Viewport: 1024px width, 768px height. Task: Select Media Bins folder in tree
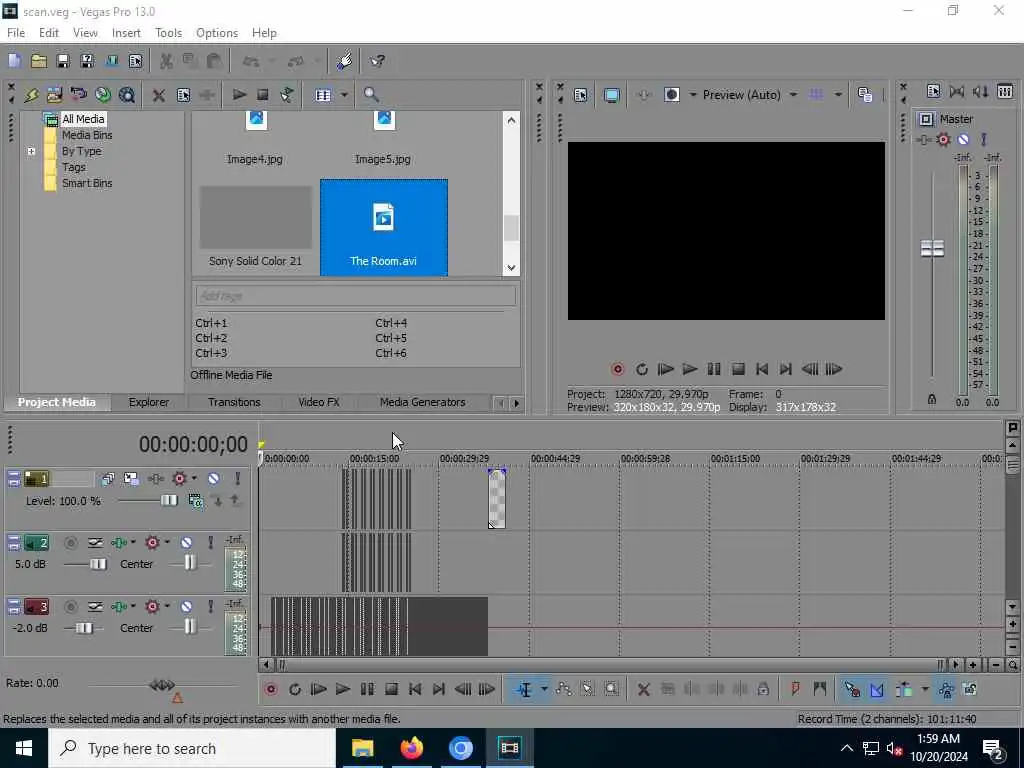click(x=87, y=135)
